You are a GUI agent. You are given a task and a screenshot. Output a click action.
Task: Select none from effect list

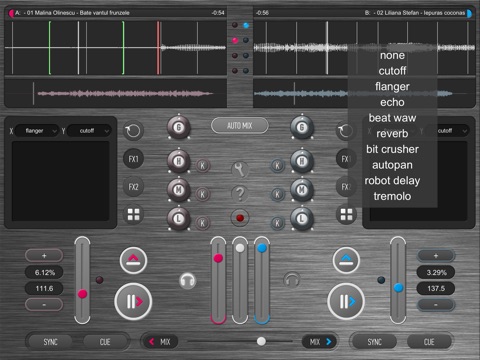click(x=392, y=55)
